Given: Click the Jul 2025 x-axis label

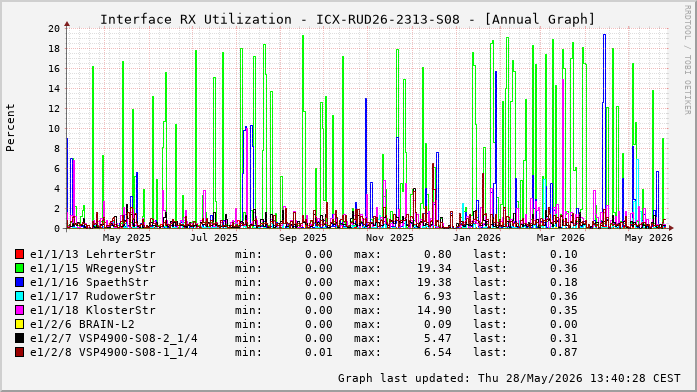Looking at the screenshot, I should (214, 238).
